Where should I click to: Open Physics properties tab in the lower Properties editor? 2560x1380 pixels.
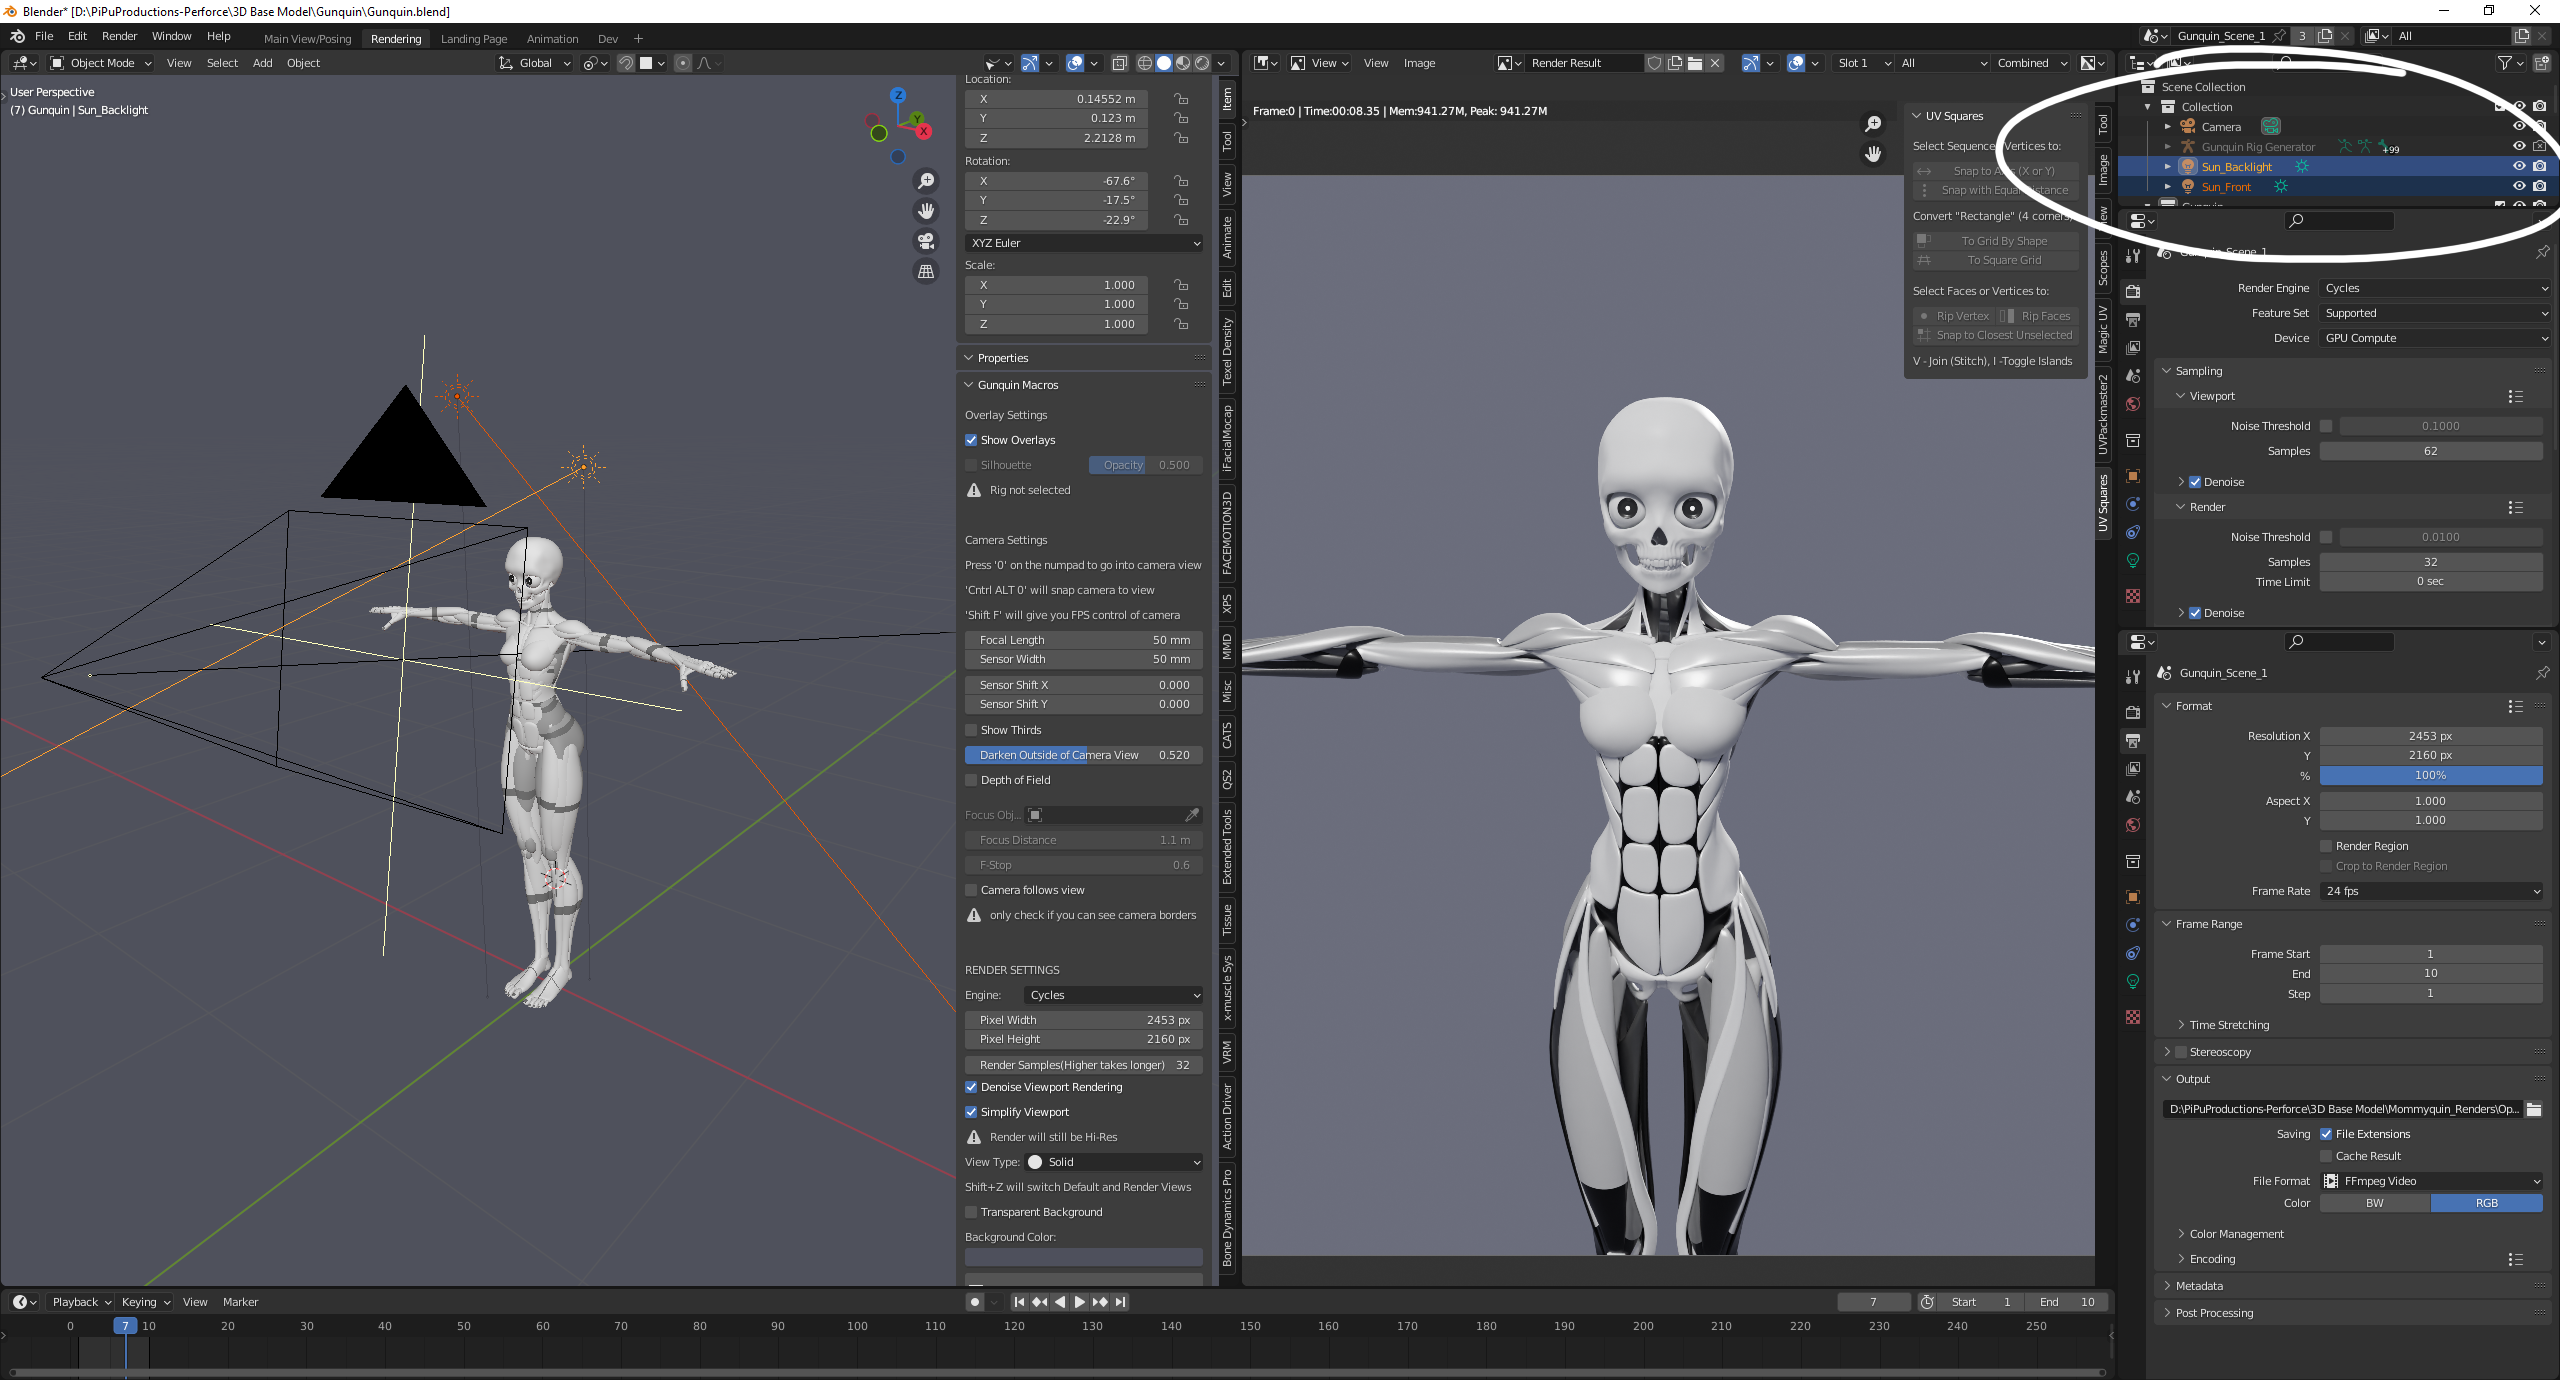click(x=2133, y=925)
